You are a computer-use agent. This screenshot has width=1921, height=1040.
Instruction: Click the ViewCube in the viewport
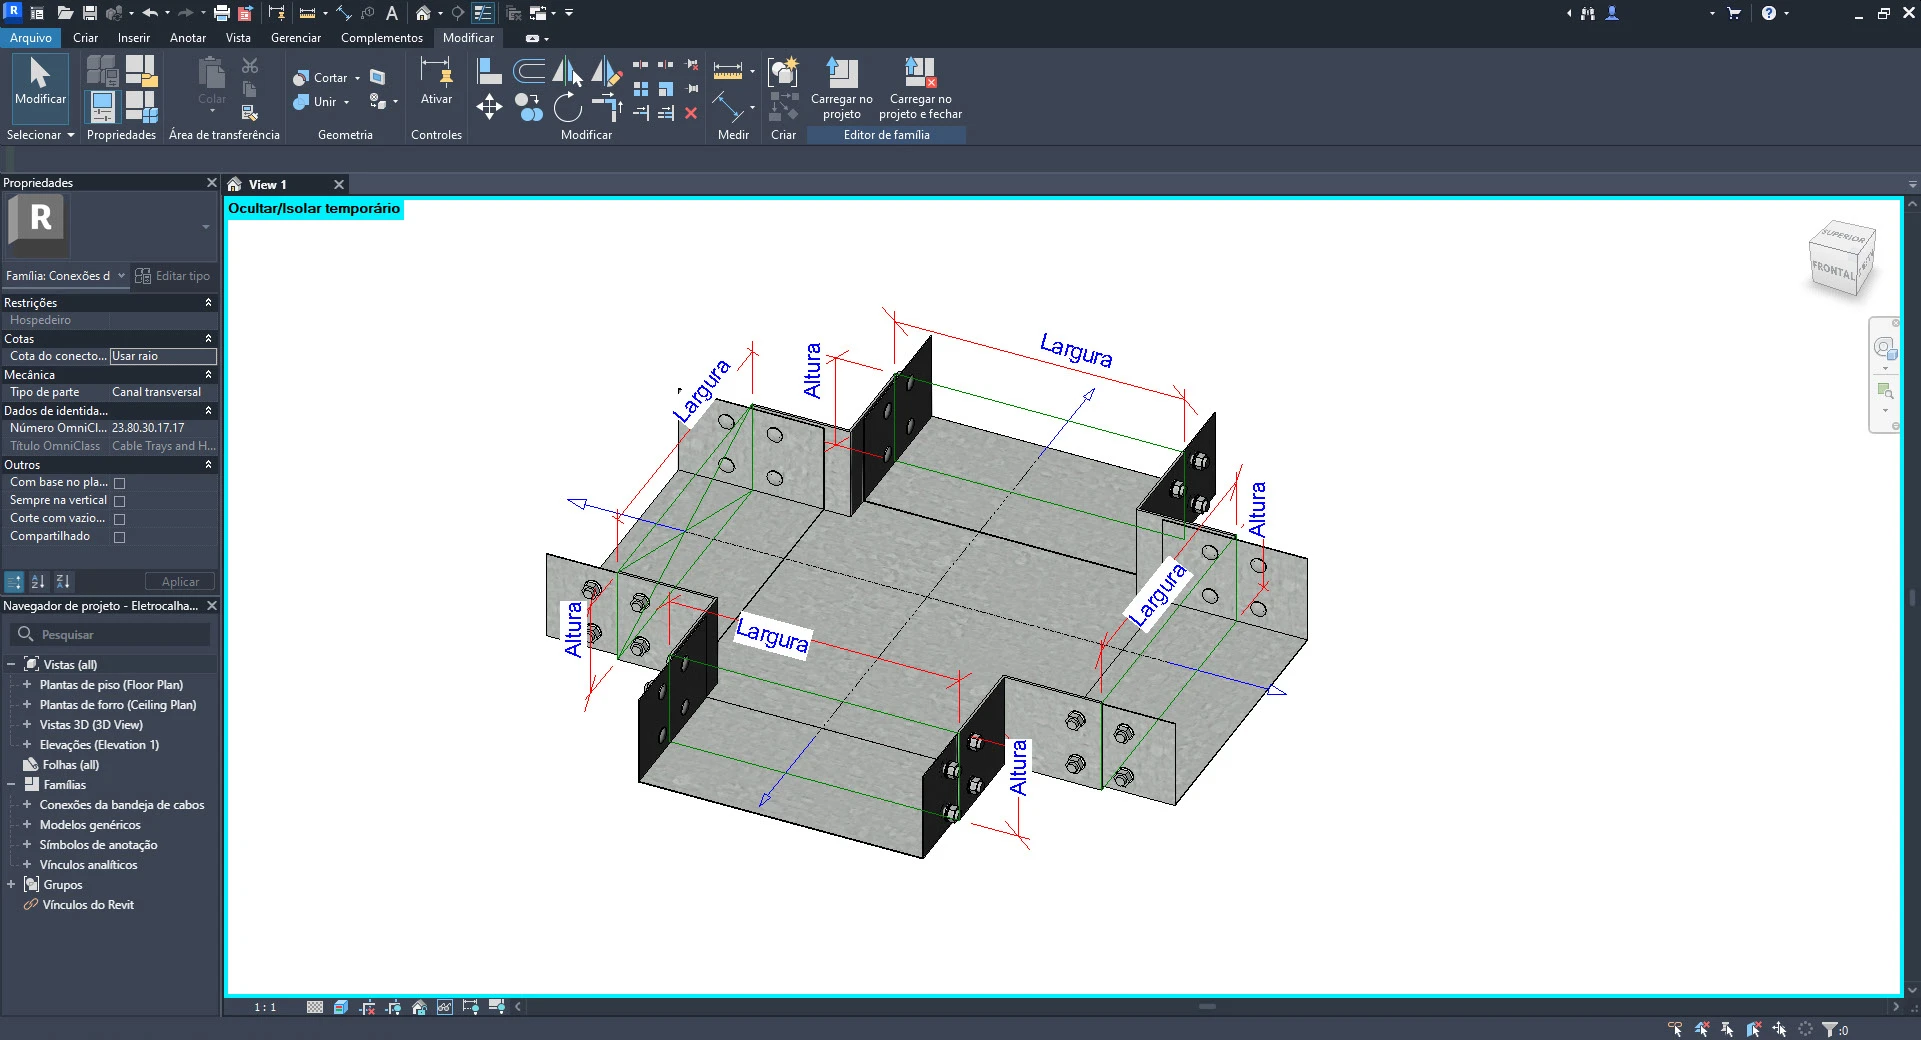tap(1841, 259)
